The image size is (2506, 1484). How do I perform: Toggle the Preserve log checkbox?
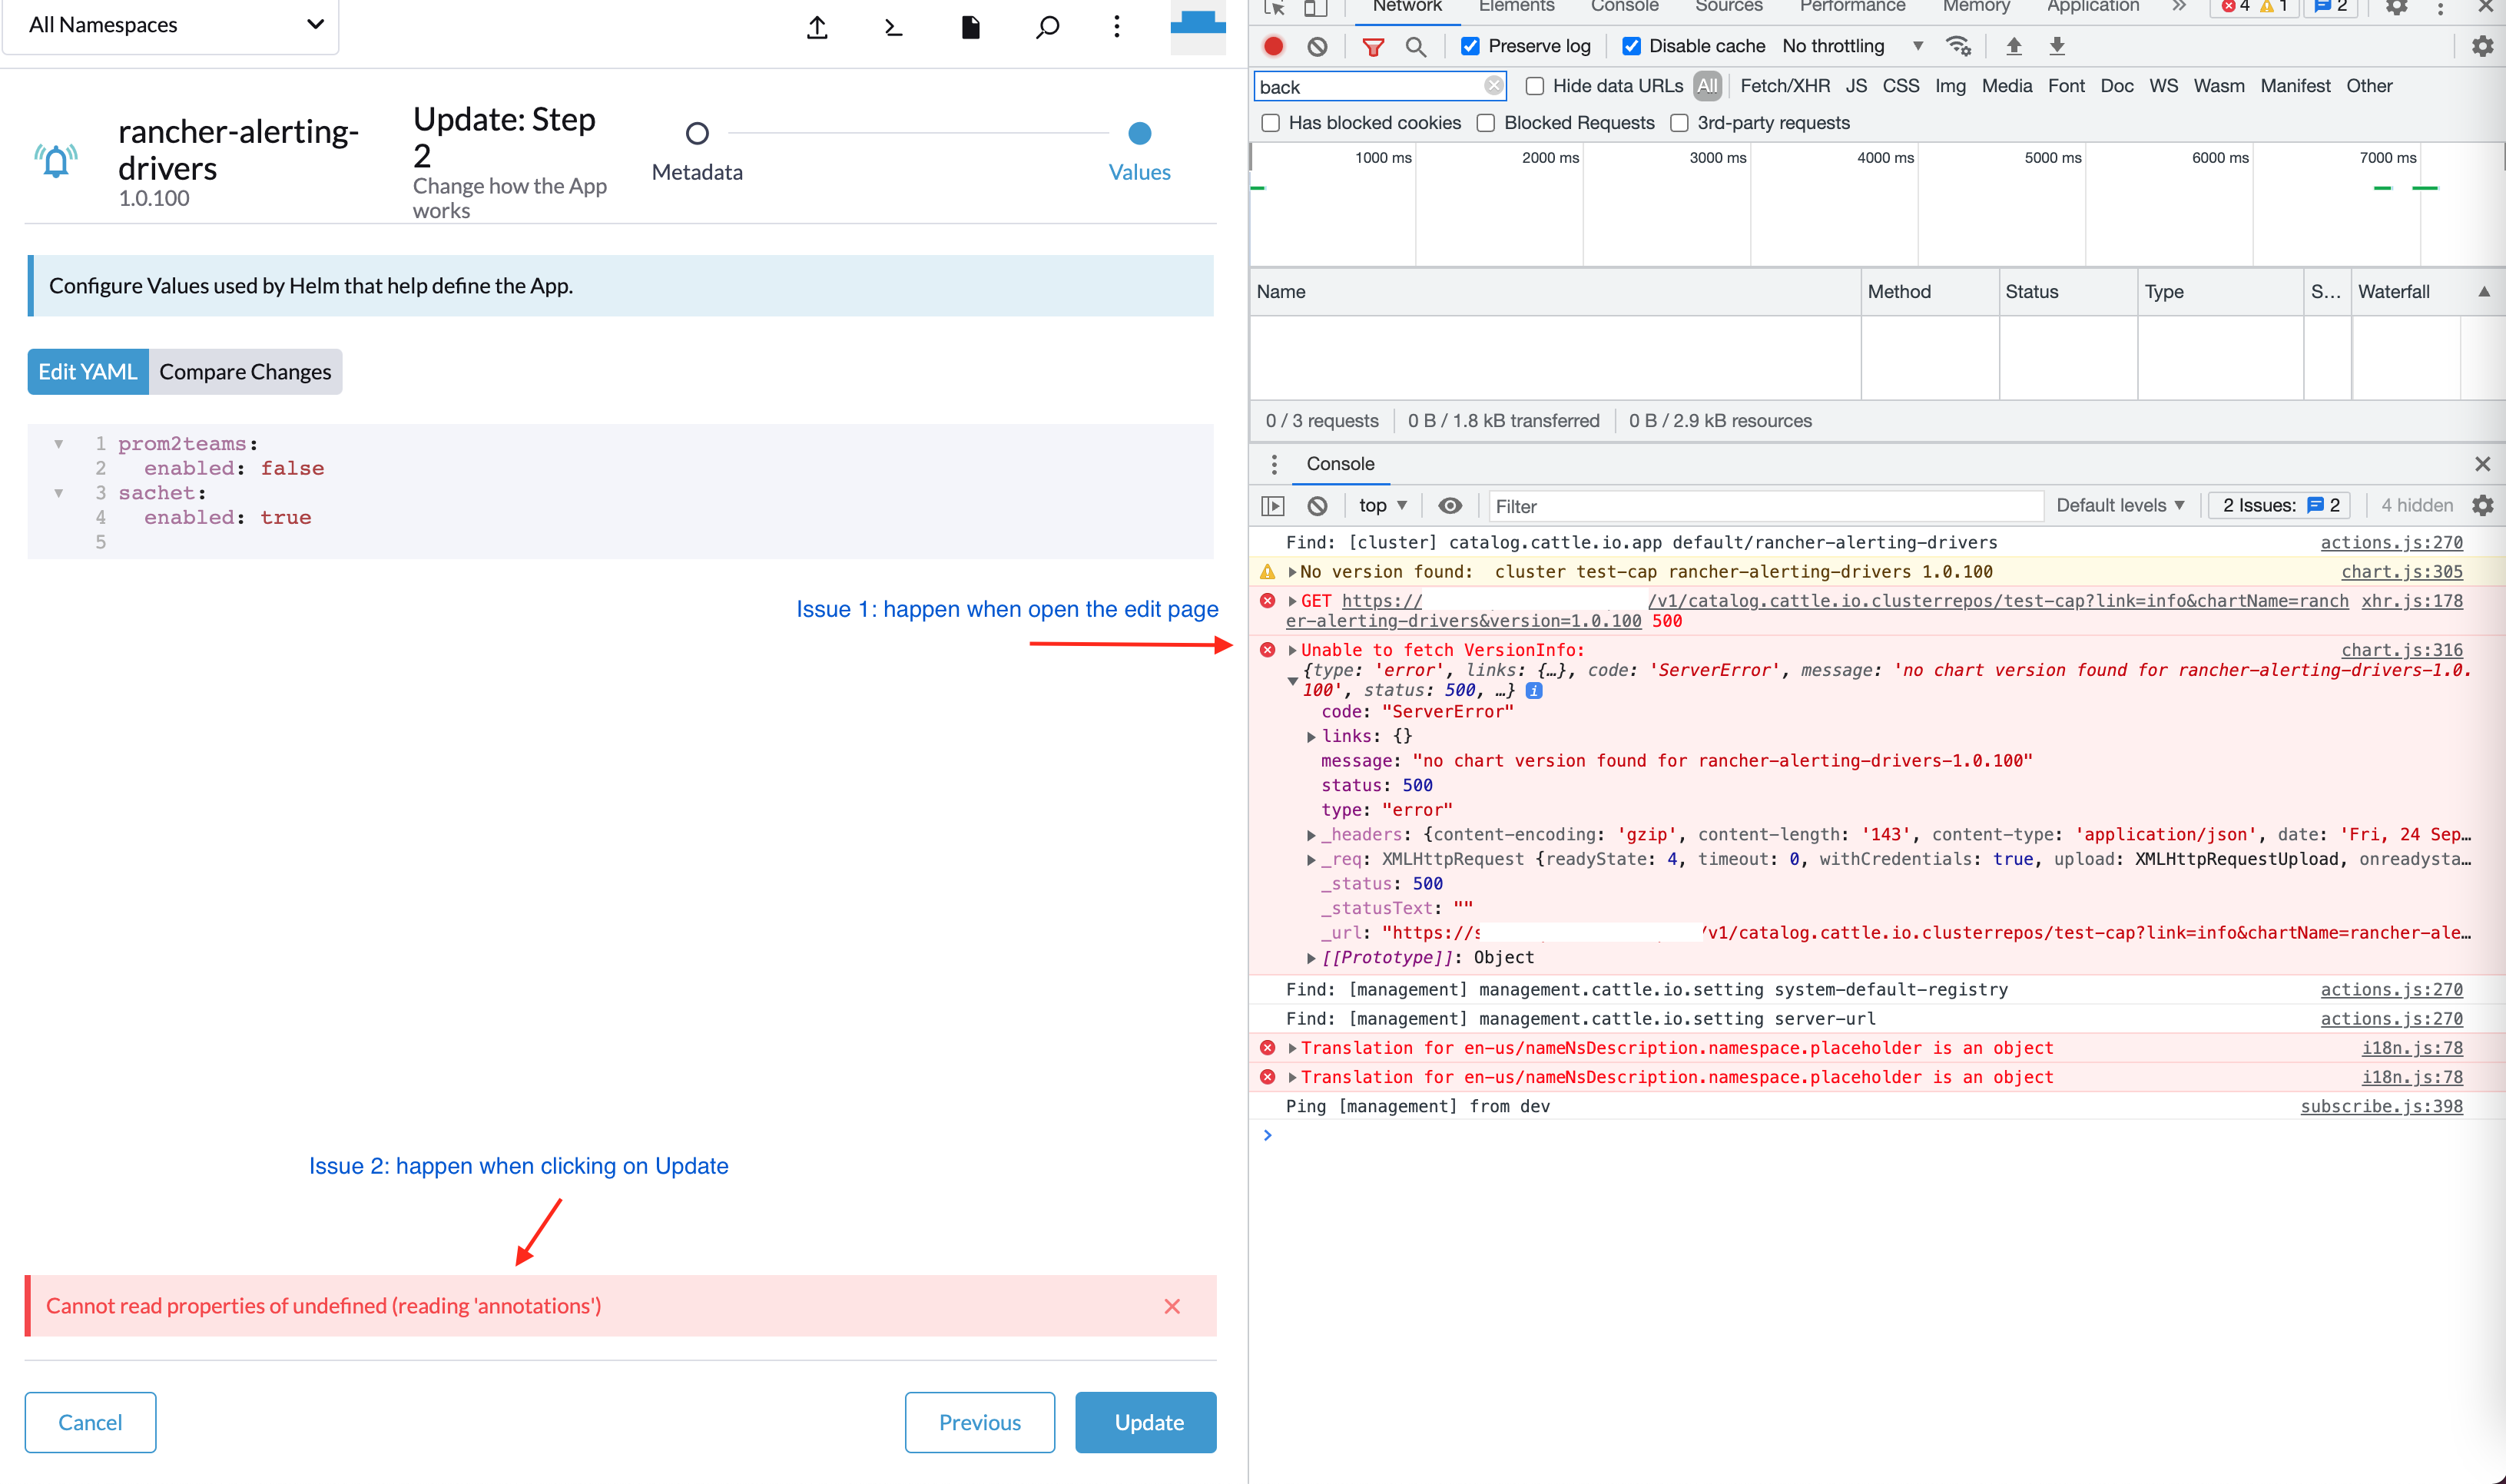click(1470, 46)
